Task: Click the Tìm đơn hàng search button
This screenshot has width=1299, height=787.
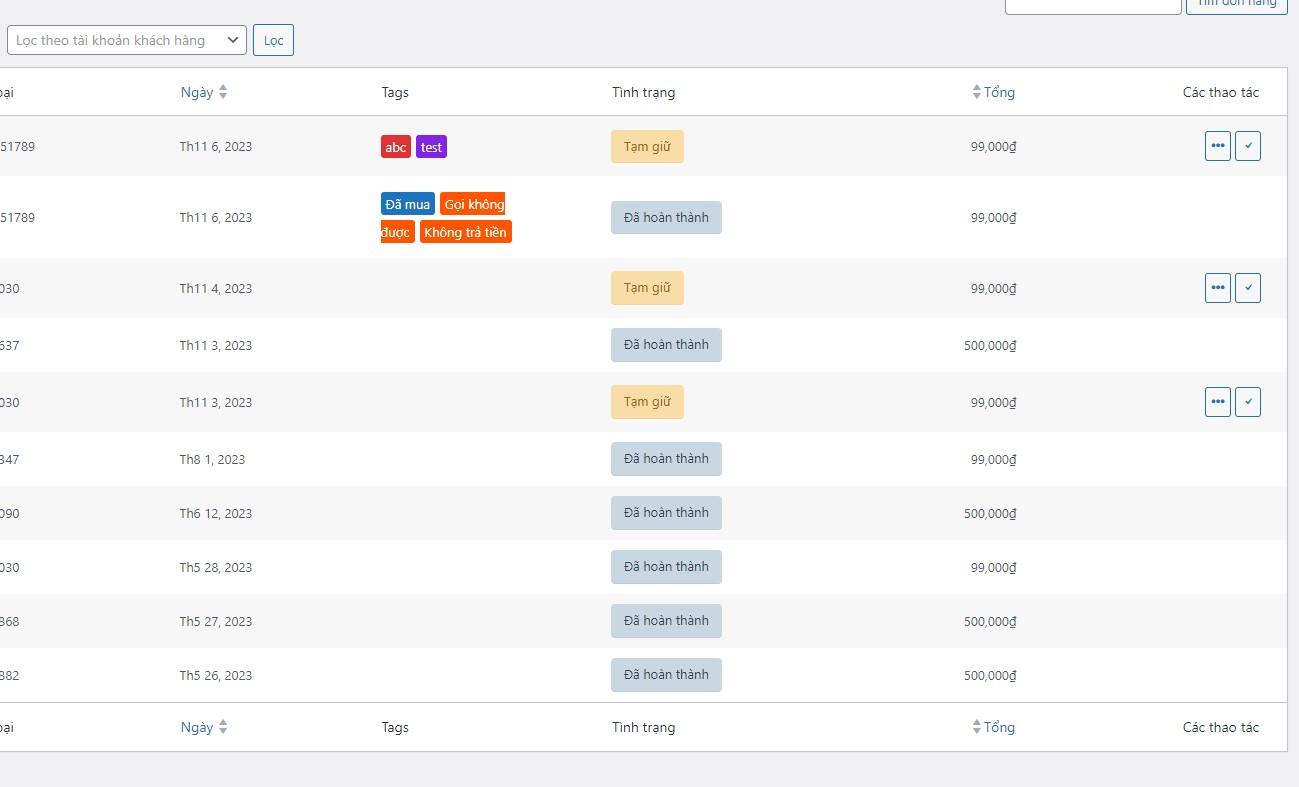Action: click(1237, 4)
